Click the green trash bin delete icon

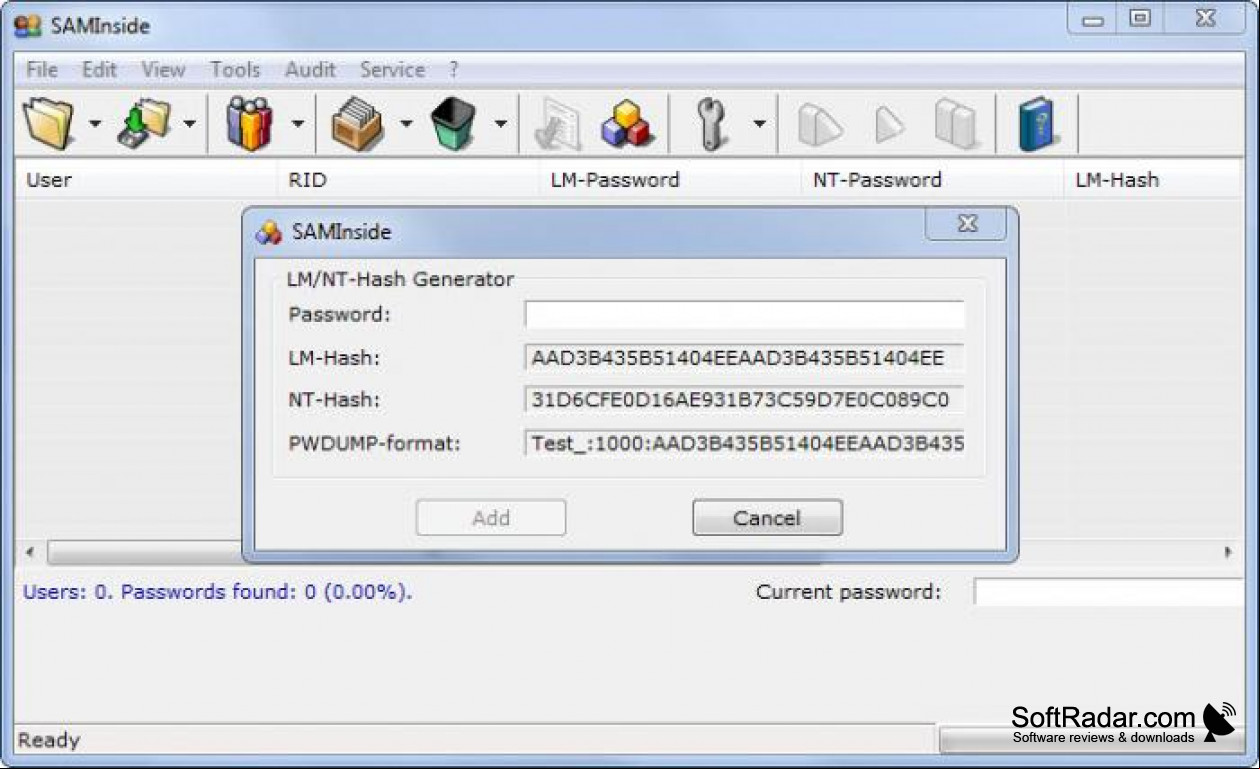(454, 124)
